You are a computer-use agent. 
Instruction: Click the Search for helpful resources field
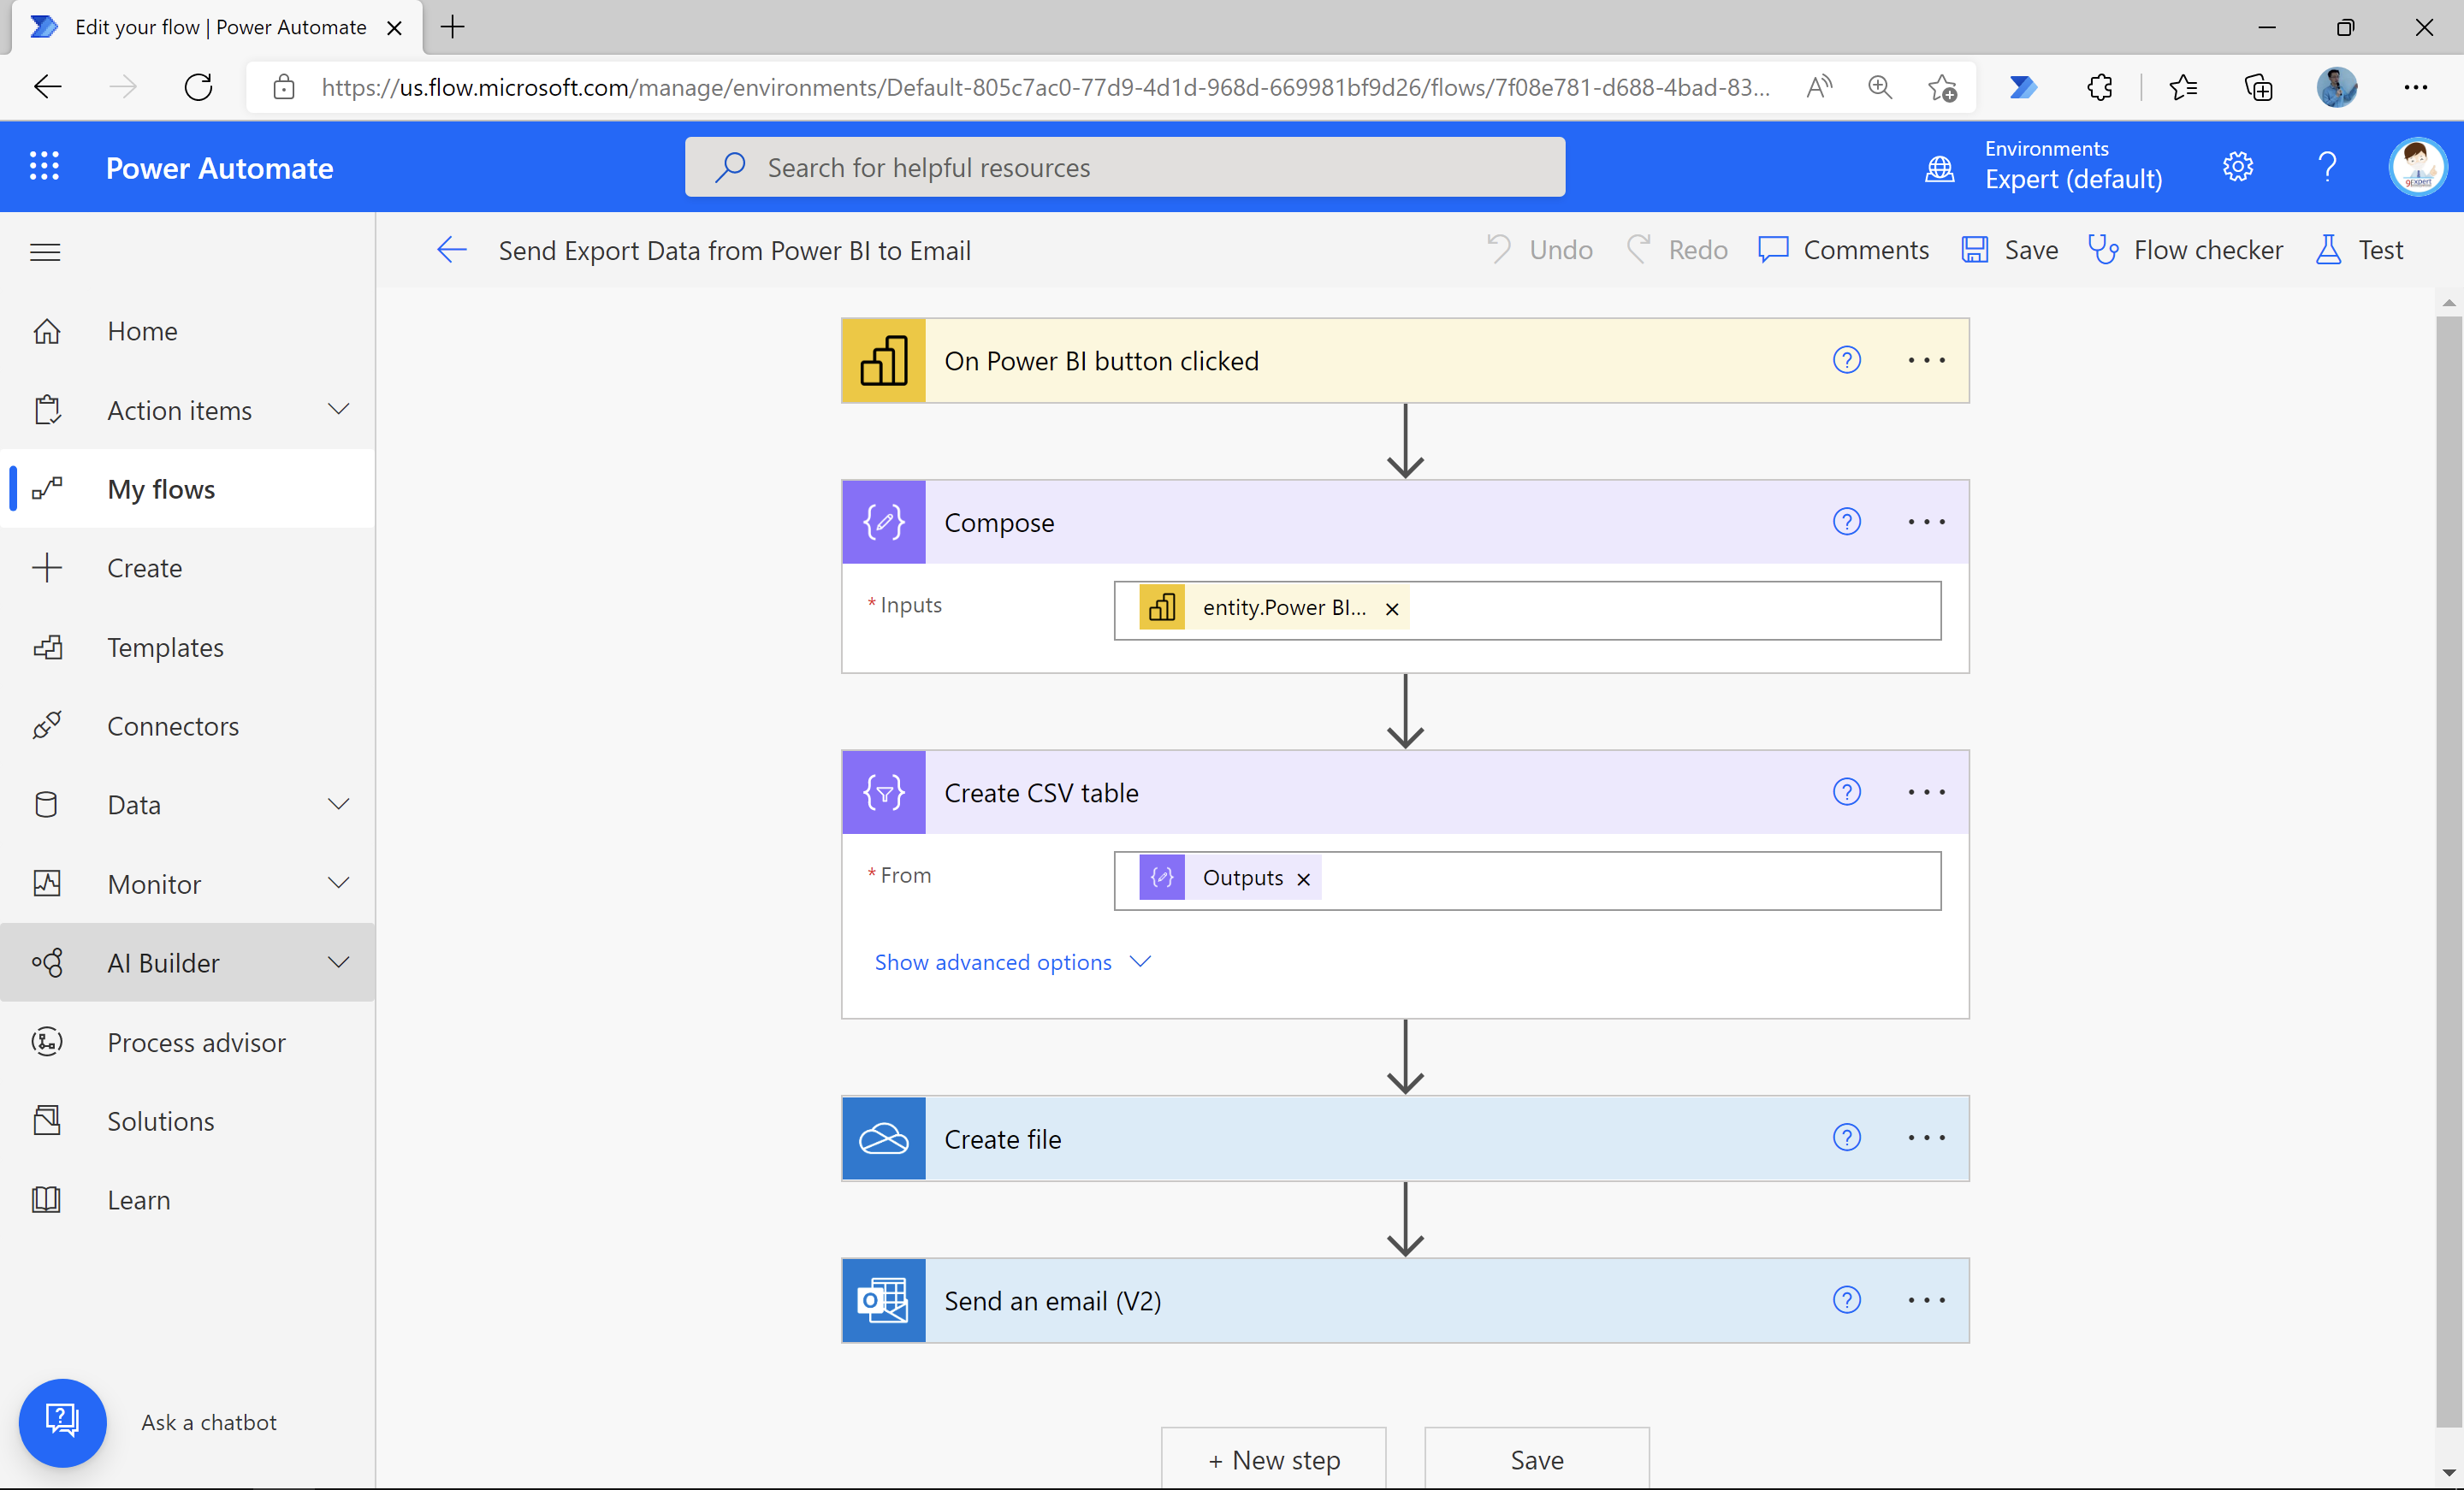(x=1124, y=166)
